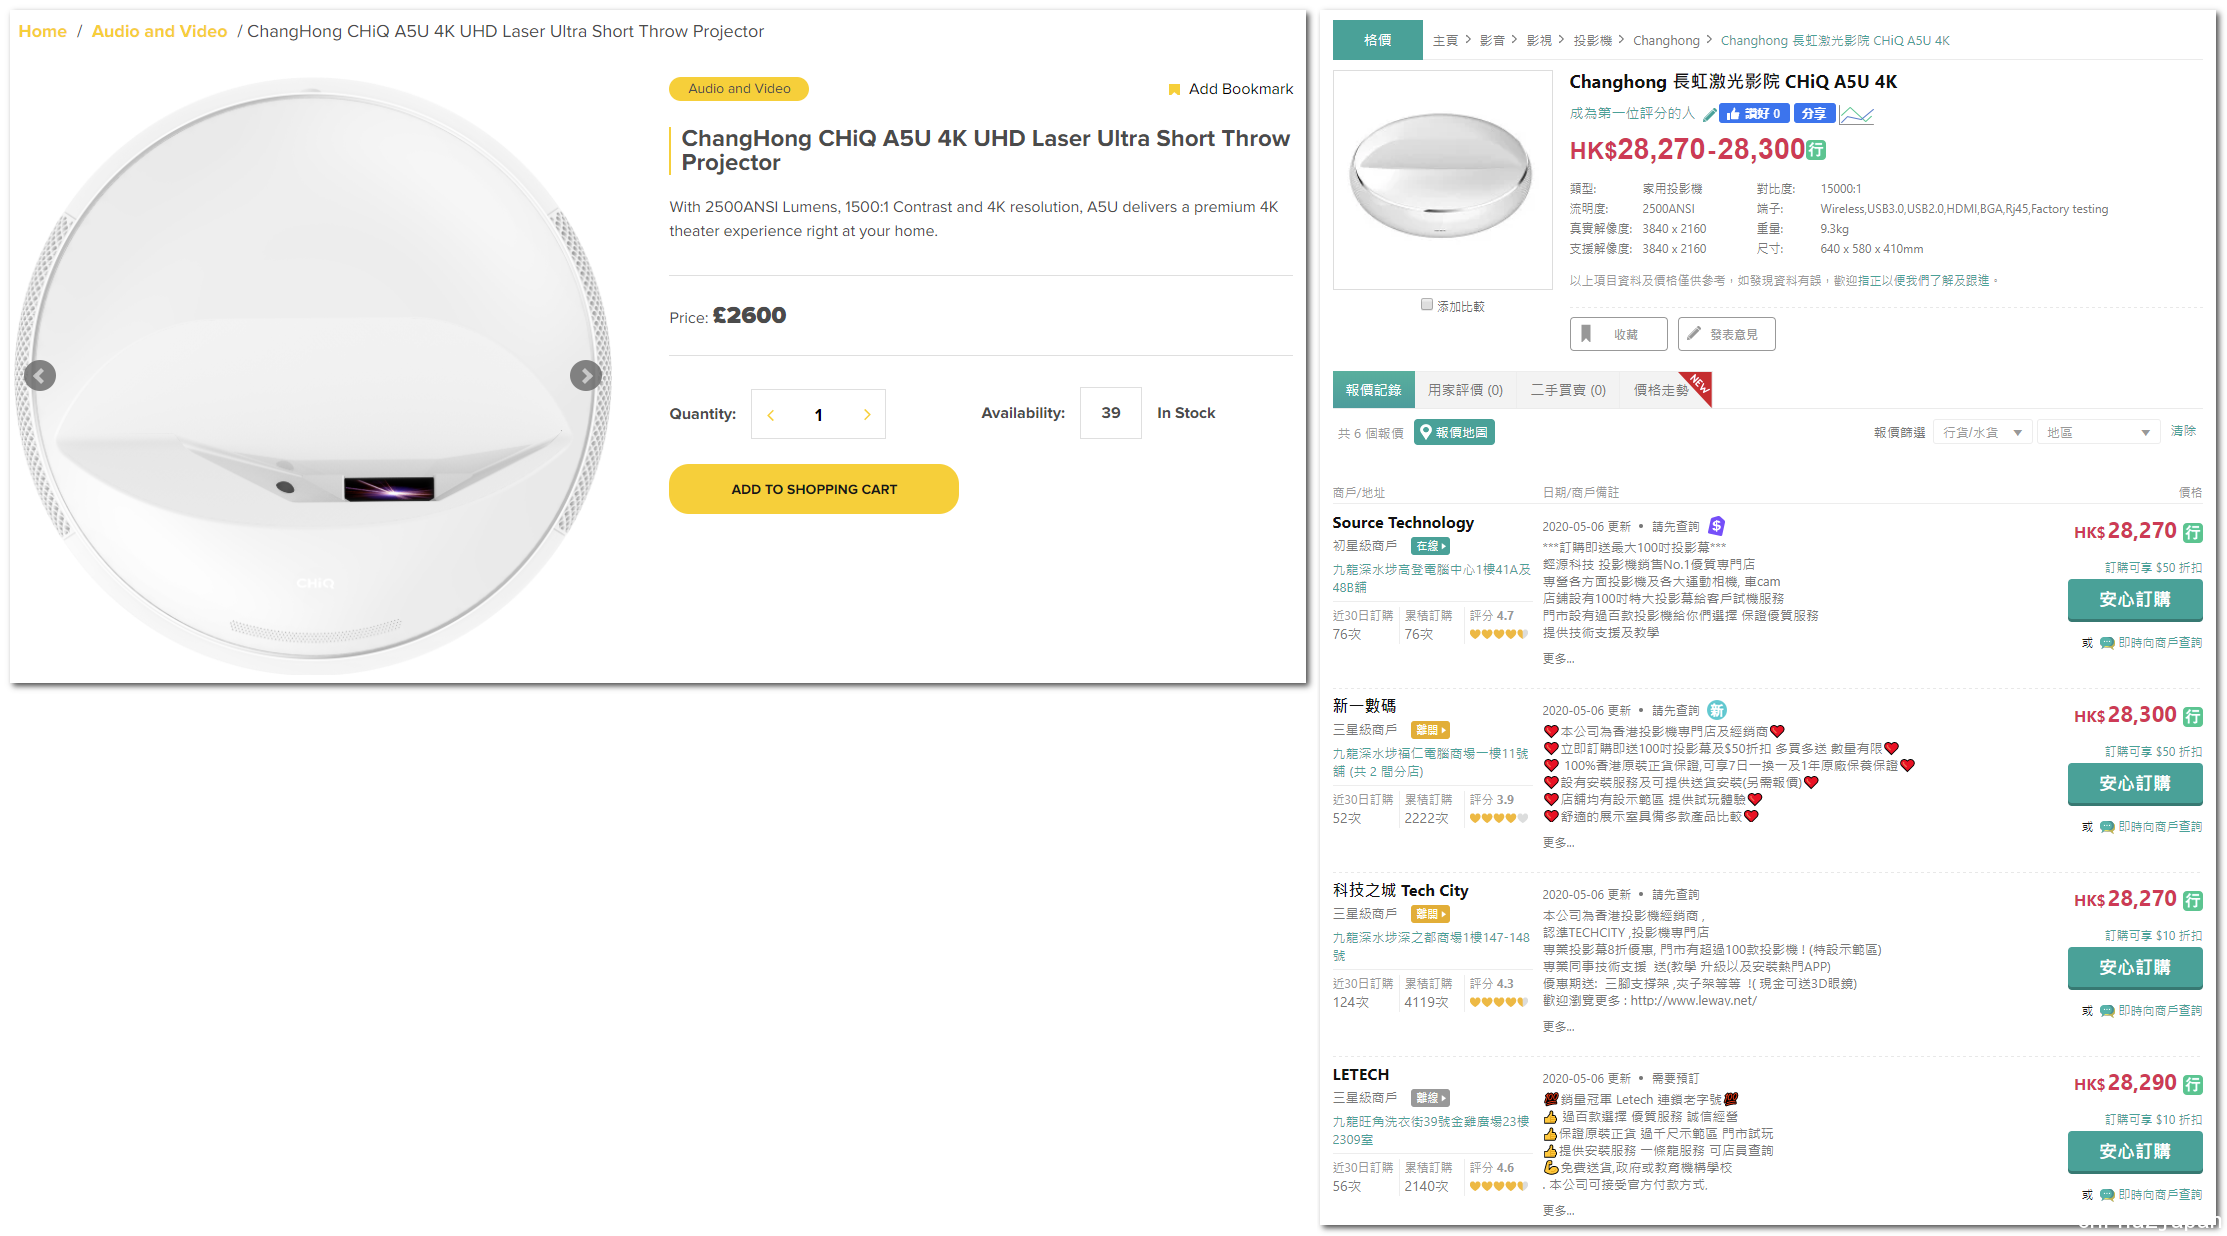2227x1236 pixels.
Task: Increase quantity with the right stepper arrow
Action: pos(867,414)
